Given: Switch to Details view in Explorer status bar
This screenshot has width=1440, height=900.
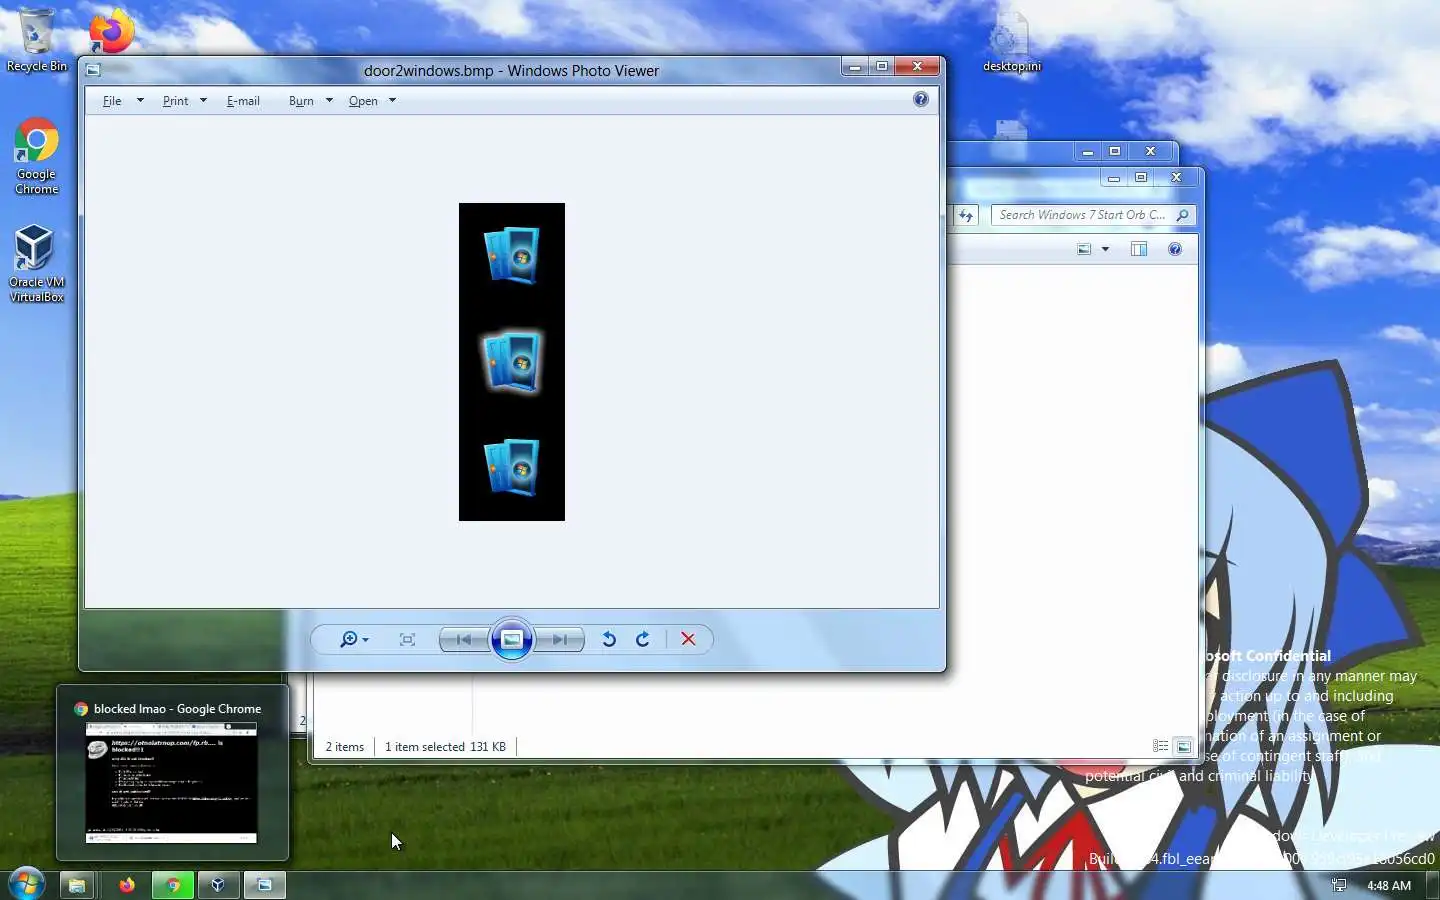Looking at the screenshot, I should tap(1160, 746).
